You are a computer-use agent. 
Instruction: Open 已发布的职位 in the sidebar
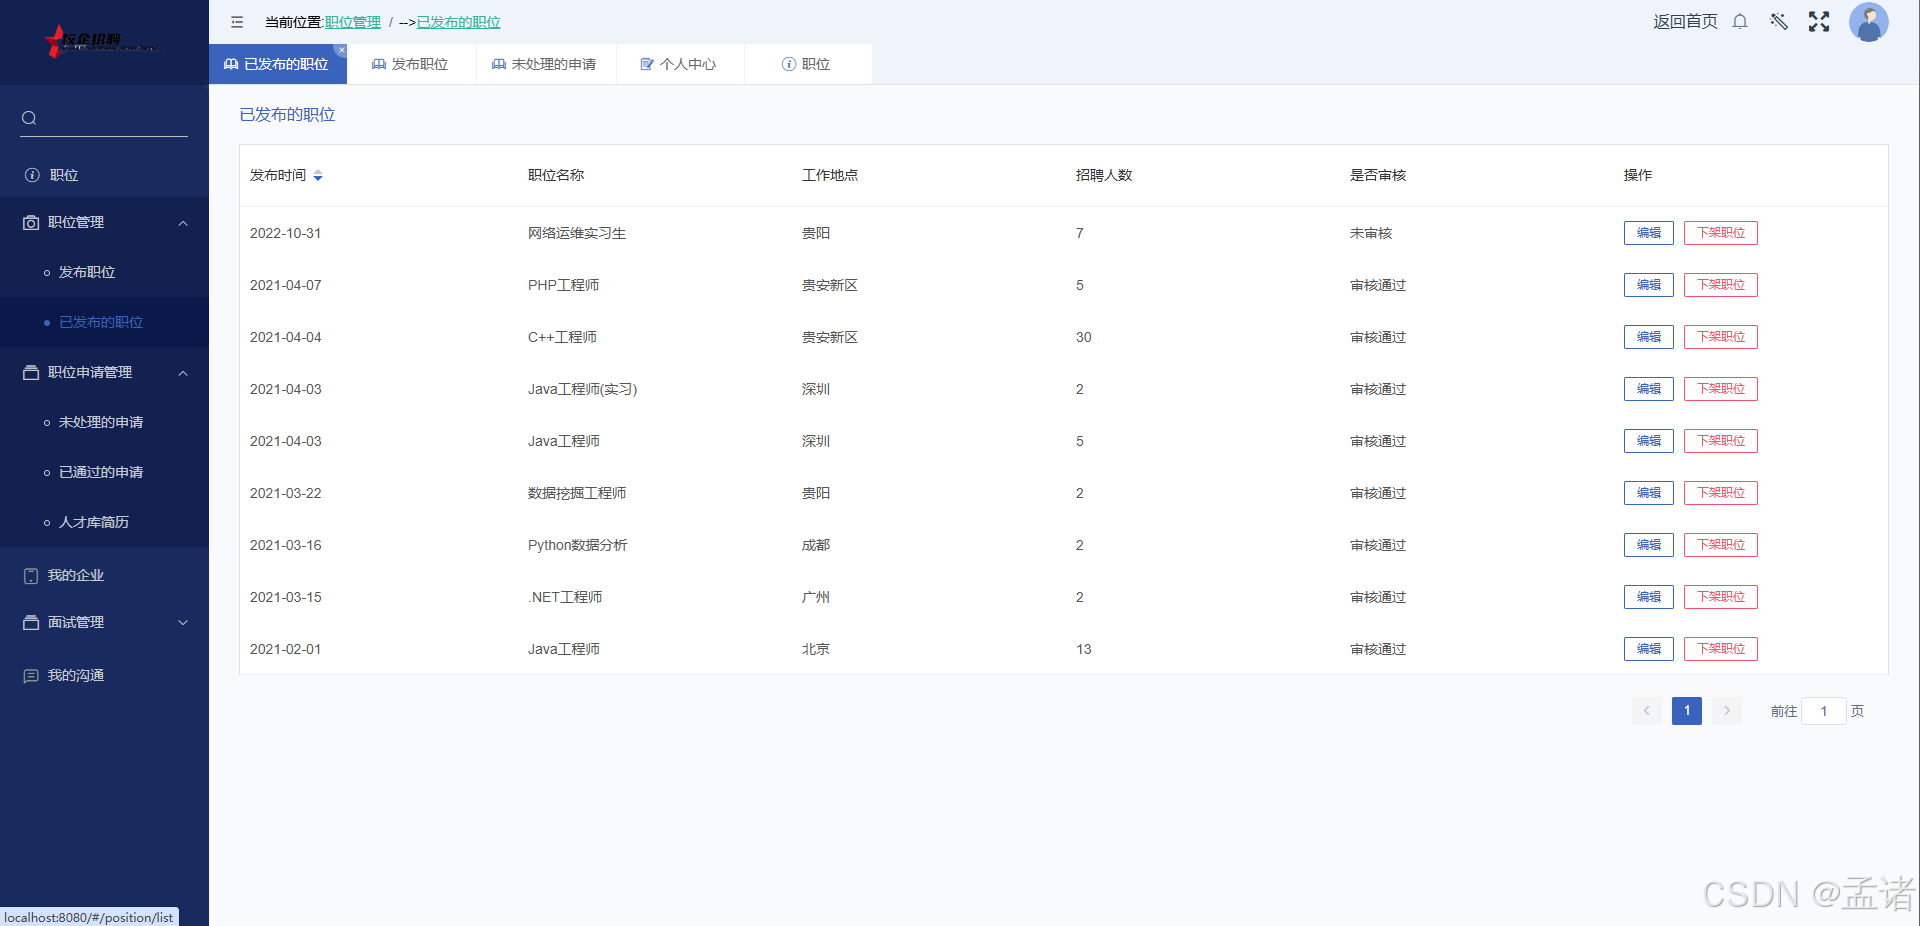point(104,322)
